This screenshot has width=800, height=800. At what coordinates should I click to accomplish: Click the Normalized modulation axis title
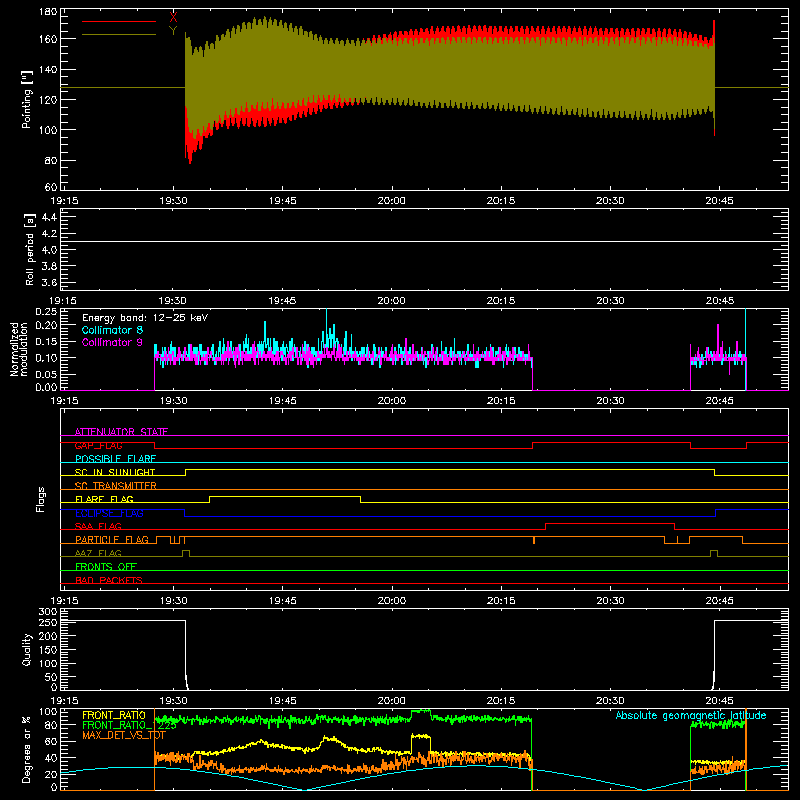click(x=19, y=349)
